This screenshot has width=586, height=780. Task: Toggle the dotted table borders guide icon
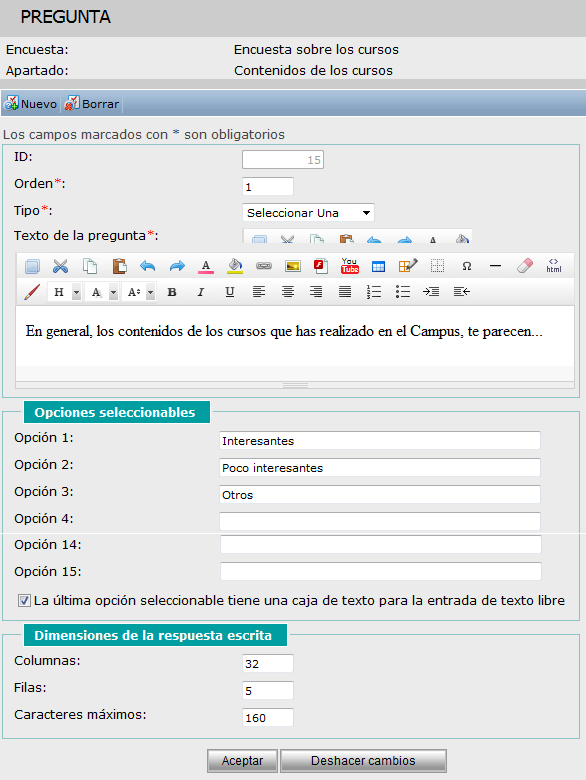tap(437, 266)
